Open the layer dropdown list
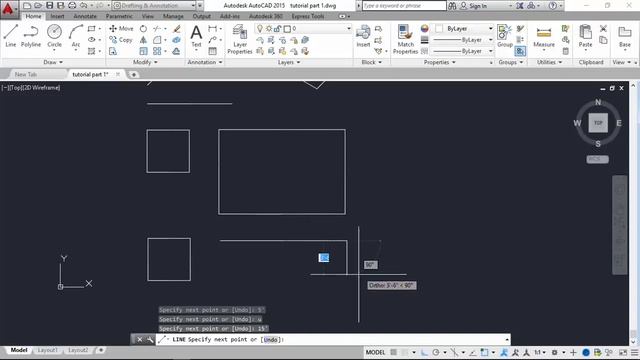 tap(349, 29)
